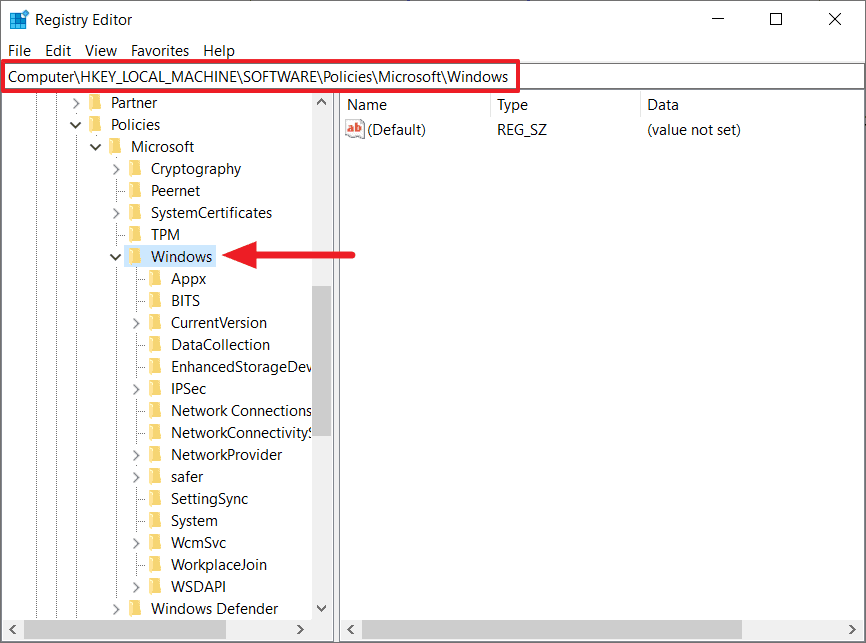Screen dimensions: 866x643
Task: Expand the IPSec key chevron
Action: point(136,389)
